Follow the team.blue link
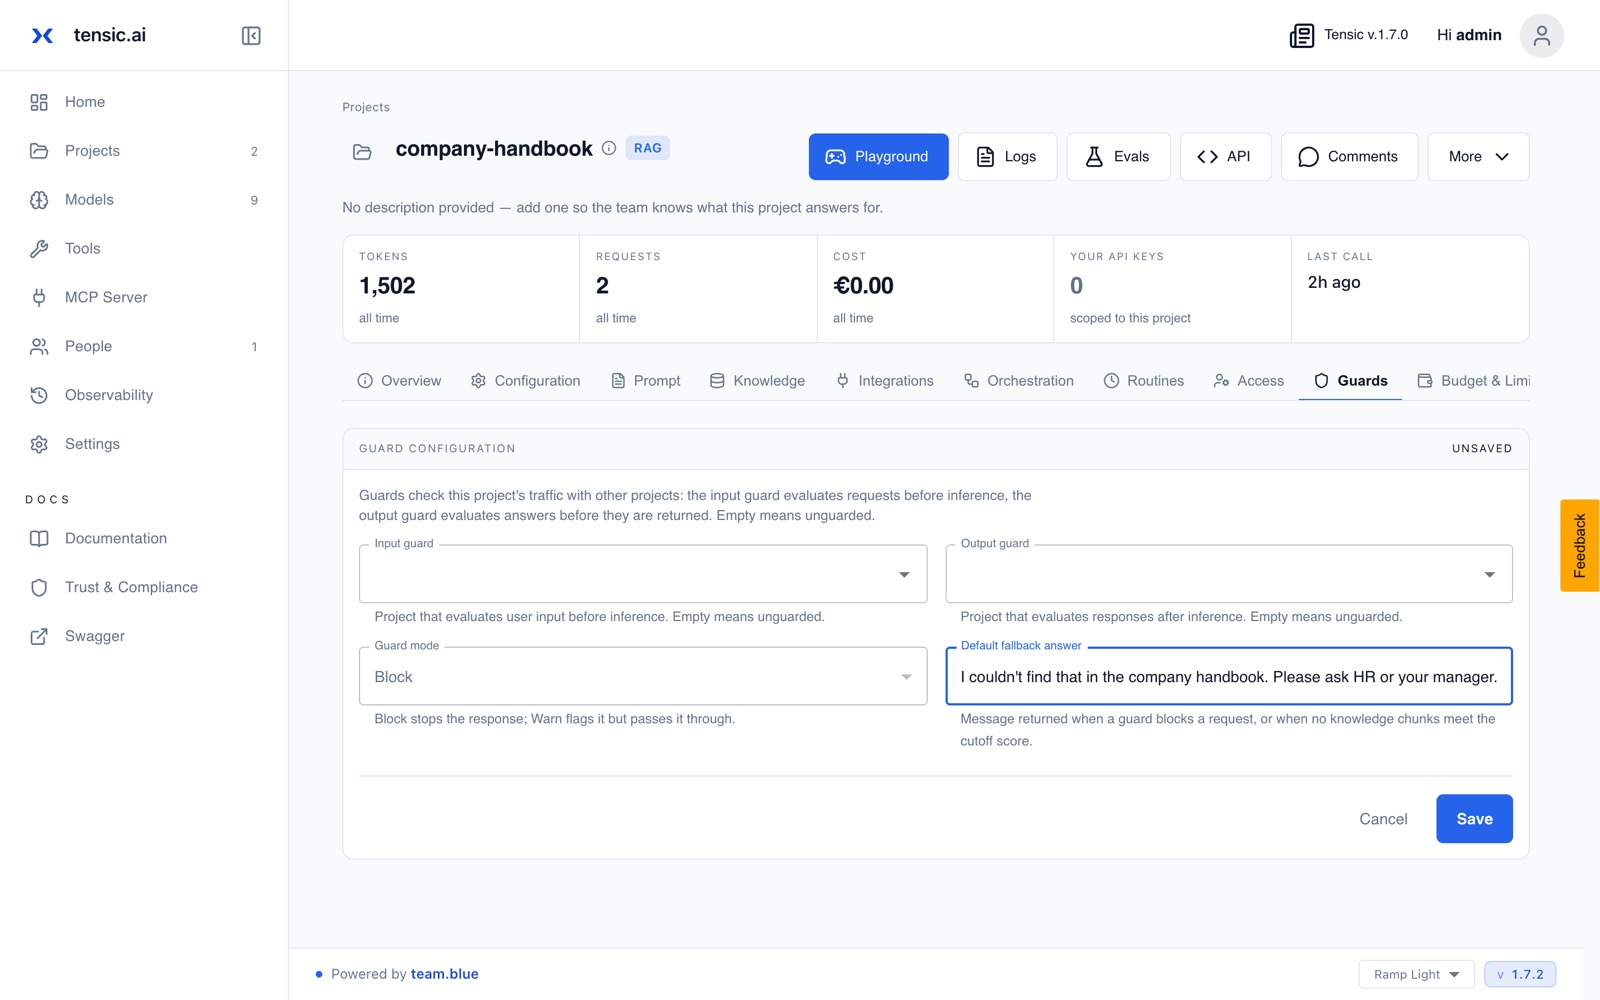This screenshot has height=1000, width=1600. tap(445, 974)
